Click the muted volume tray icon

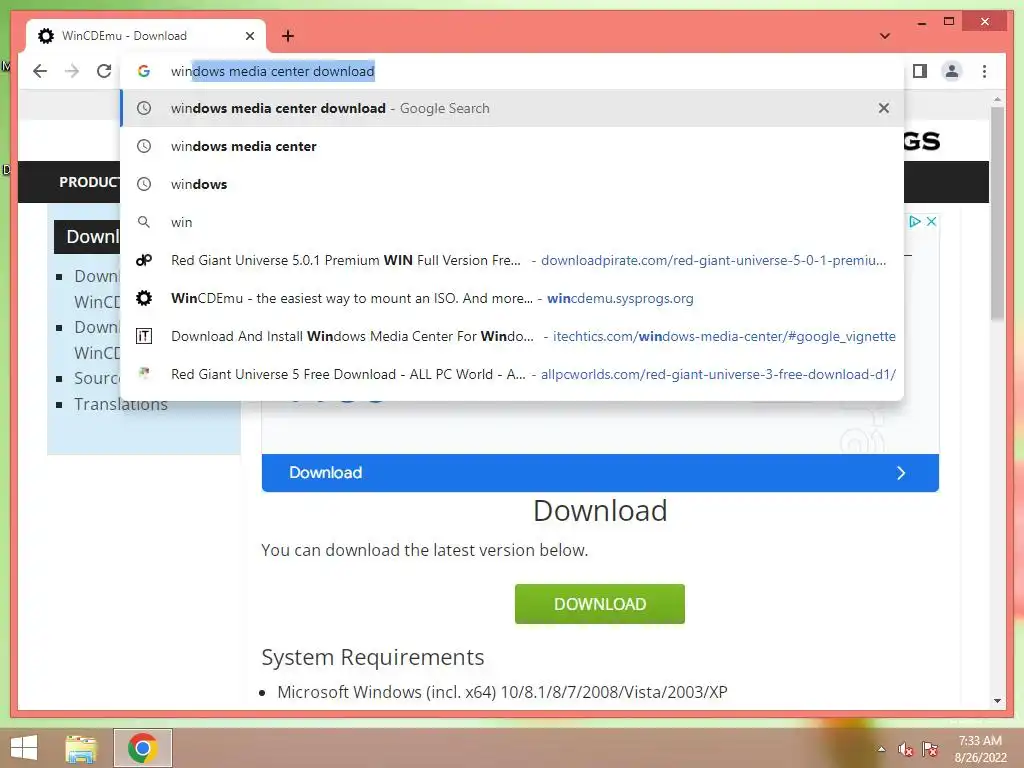tap(905, 749)
